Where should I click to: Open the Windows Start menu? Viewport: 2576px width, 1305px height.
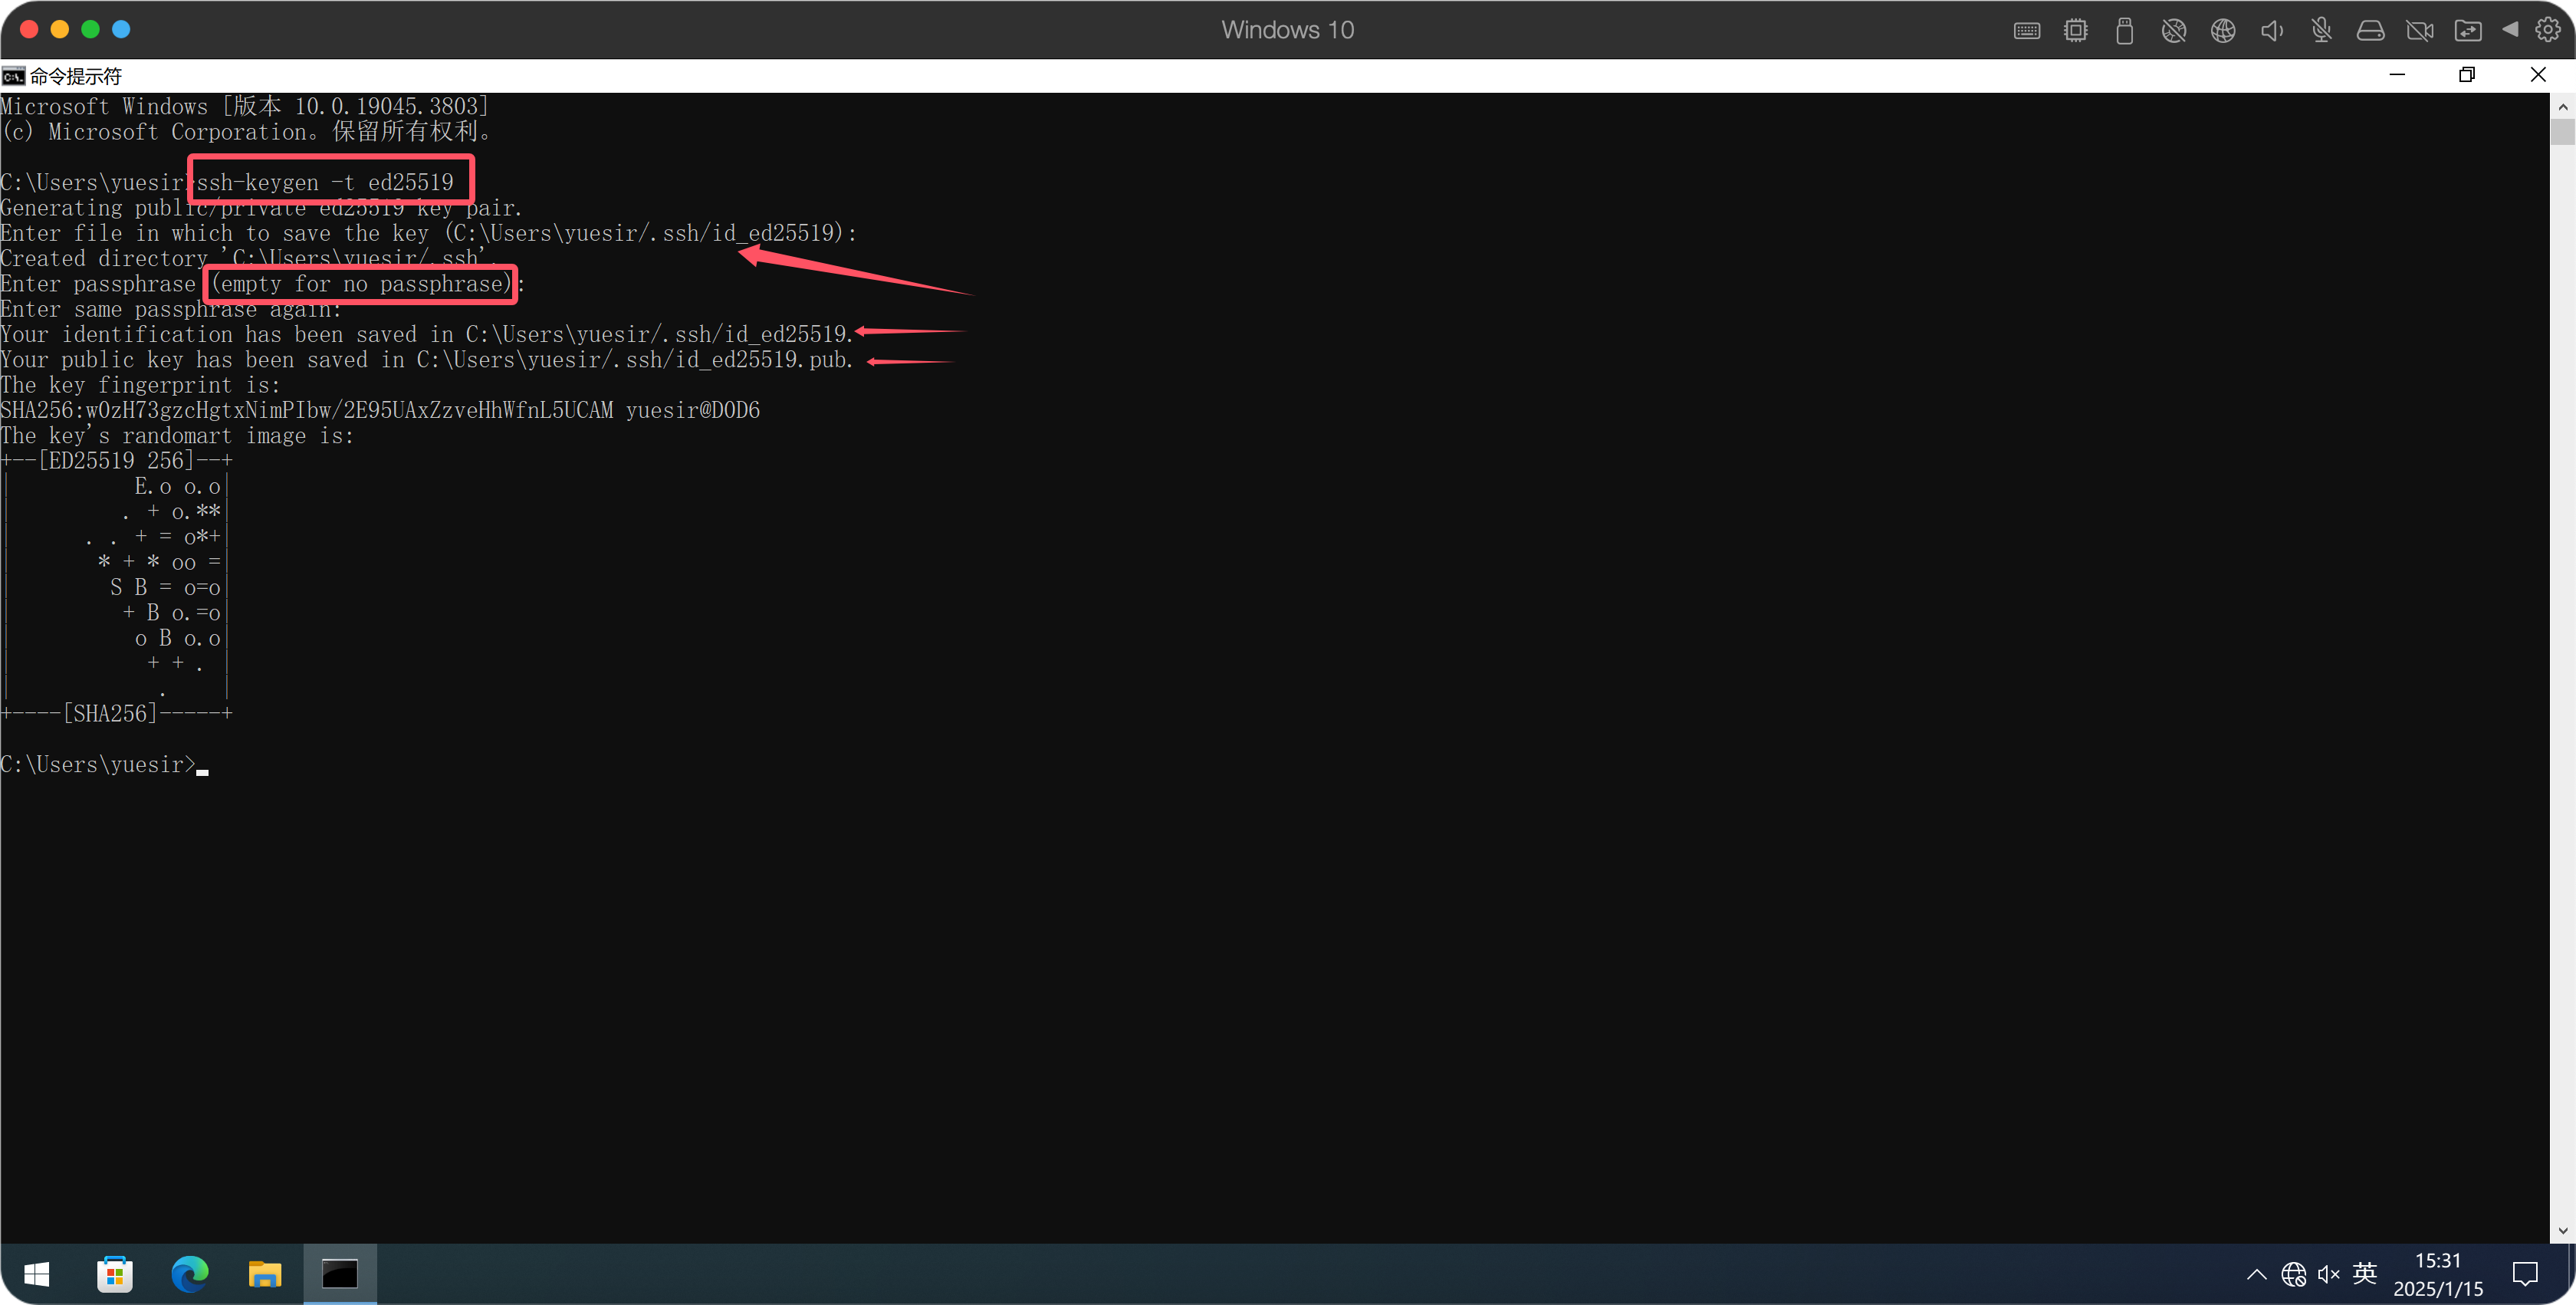(36, 1274)
